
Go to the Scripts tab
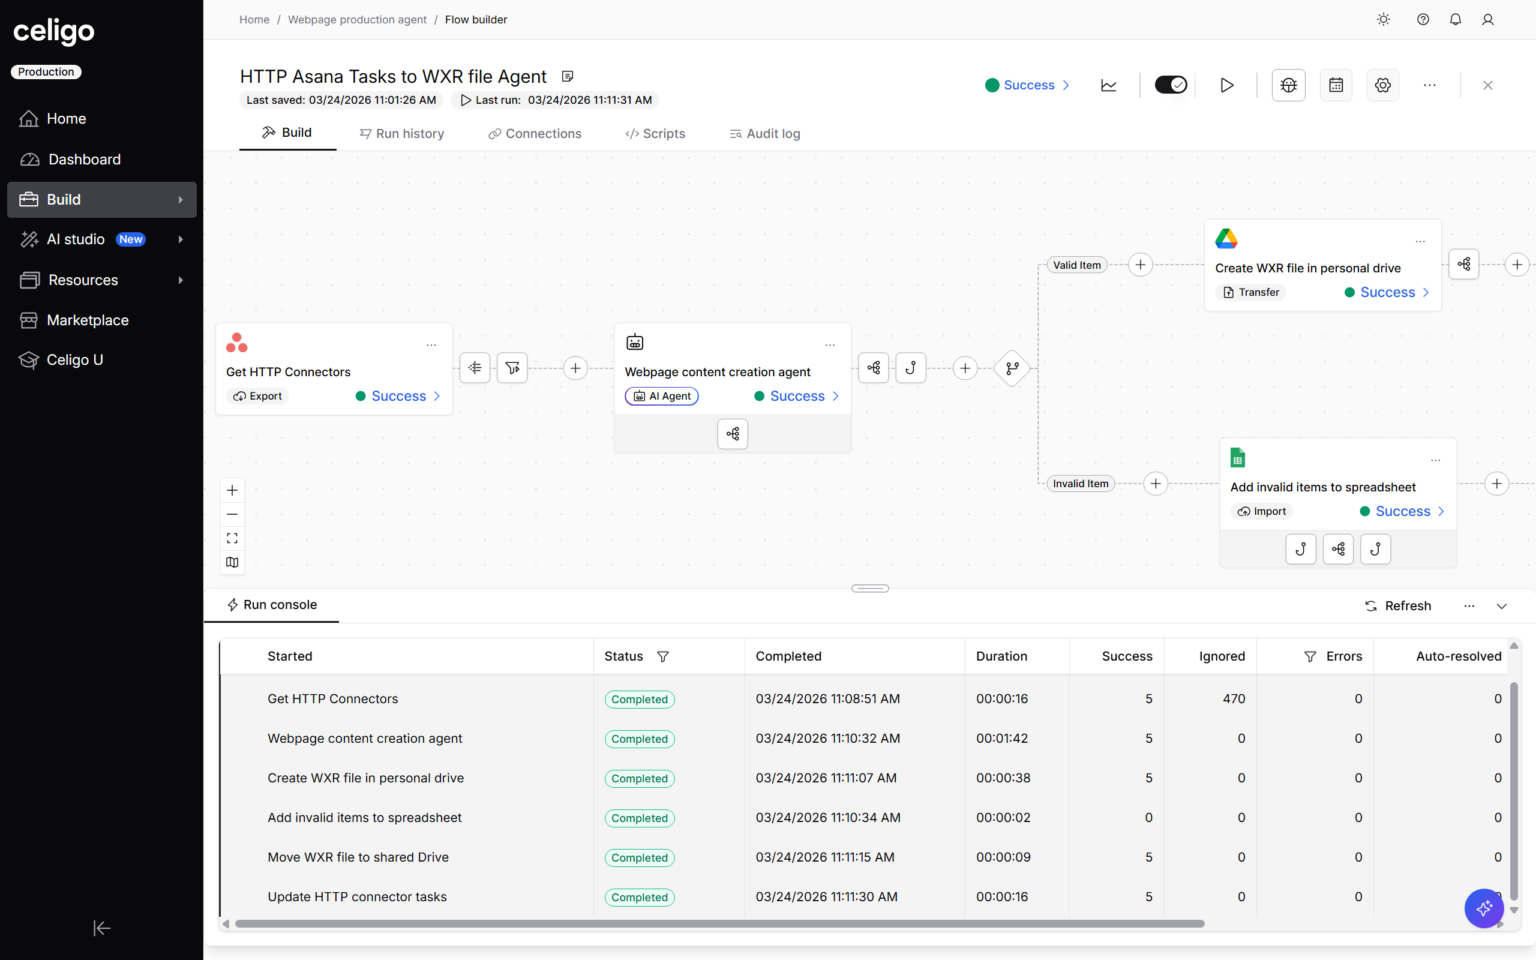point(655,134)
